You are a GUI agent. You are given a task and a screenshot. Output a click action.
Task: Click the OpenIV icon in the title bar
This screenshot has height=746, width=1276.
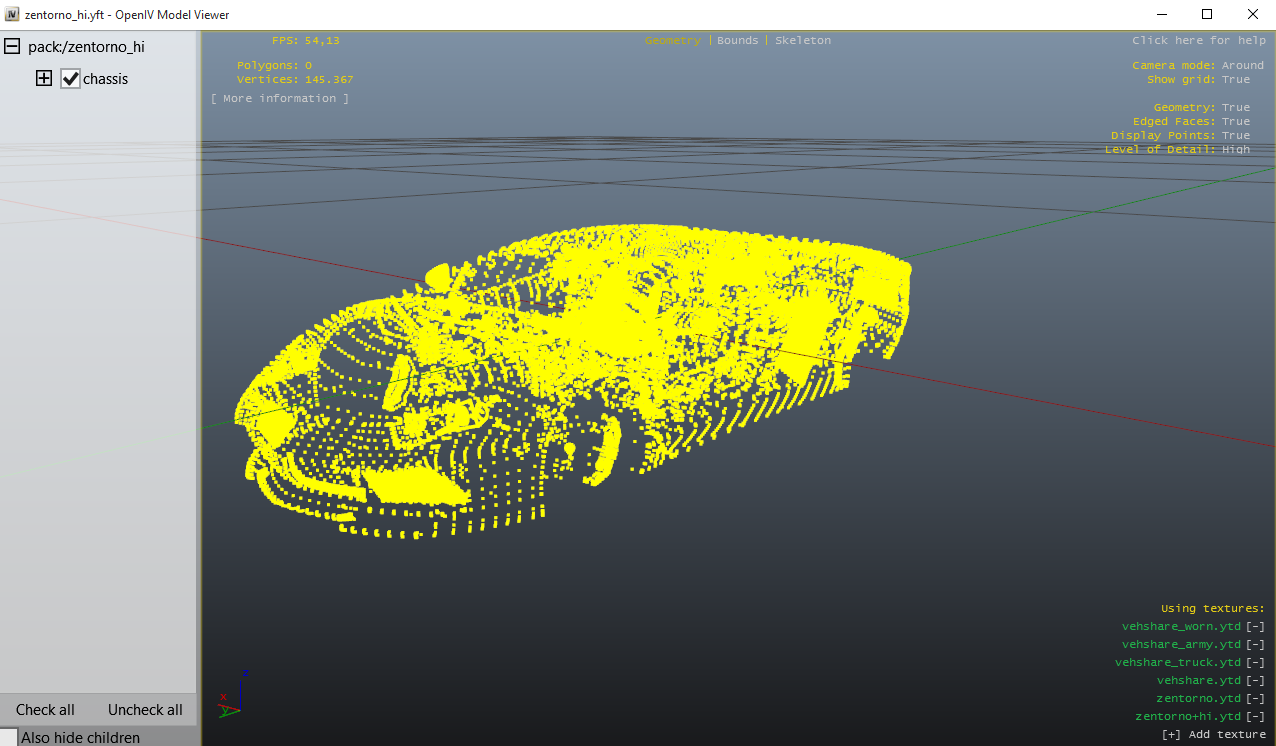12,14
